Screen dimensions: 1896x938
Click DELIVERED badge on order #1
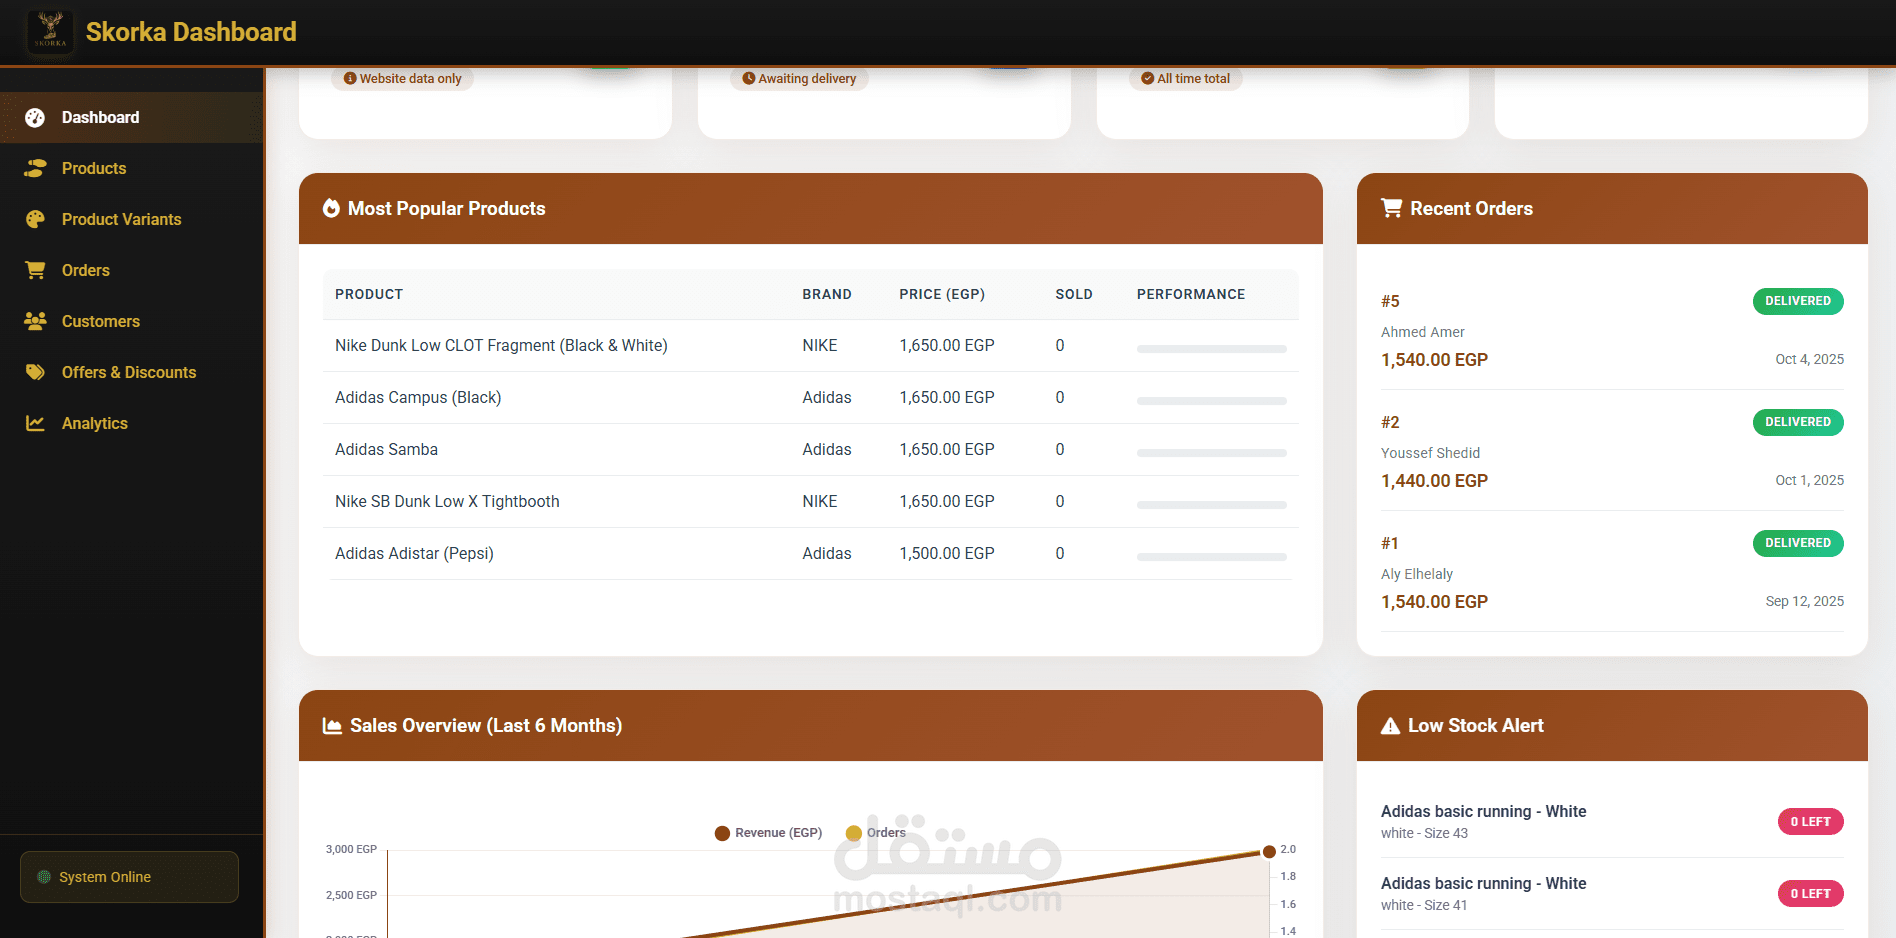1797,543
